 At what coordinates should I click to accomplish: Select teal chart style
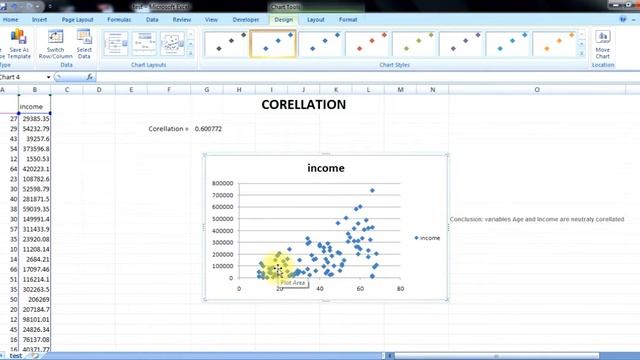click(508, 43)
